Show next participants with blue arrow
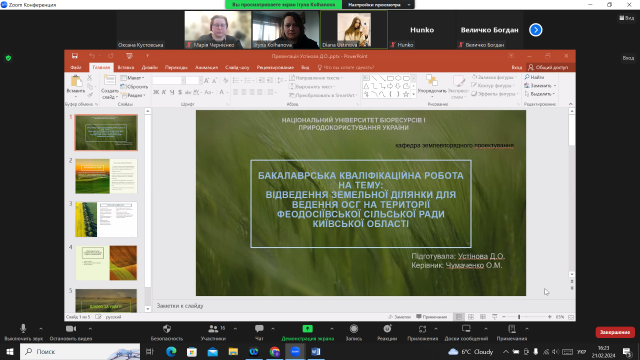This screenshot has width=640, height=360. click(x=536, y=30)
